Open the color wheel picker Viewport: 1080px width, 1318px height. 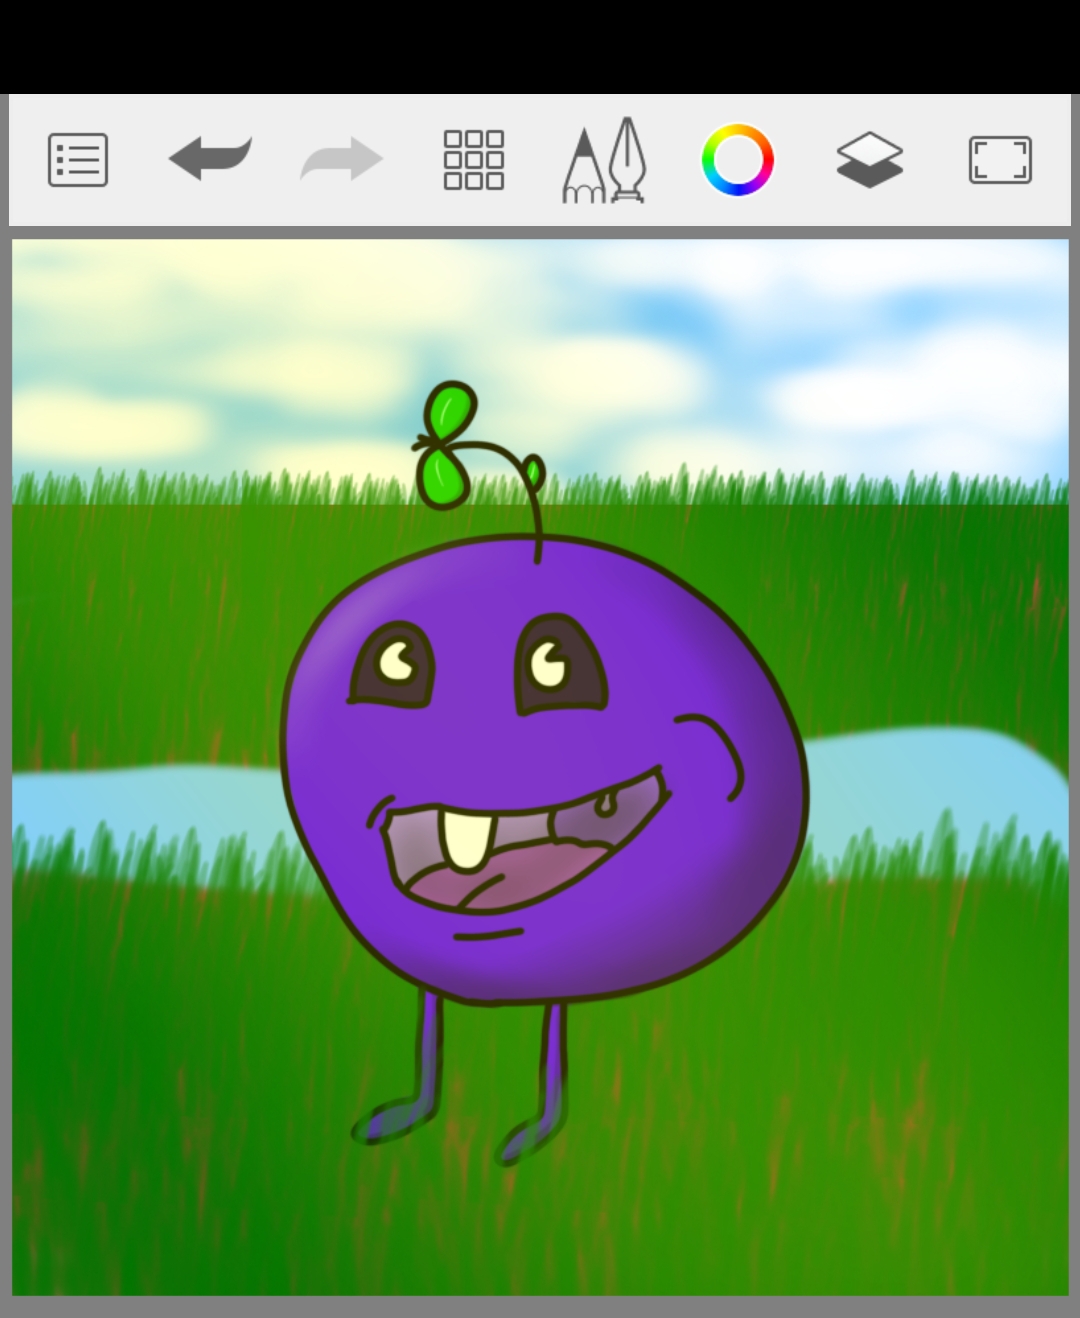tap(738, 160)
